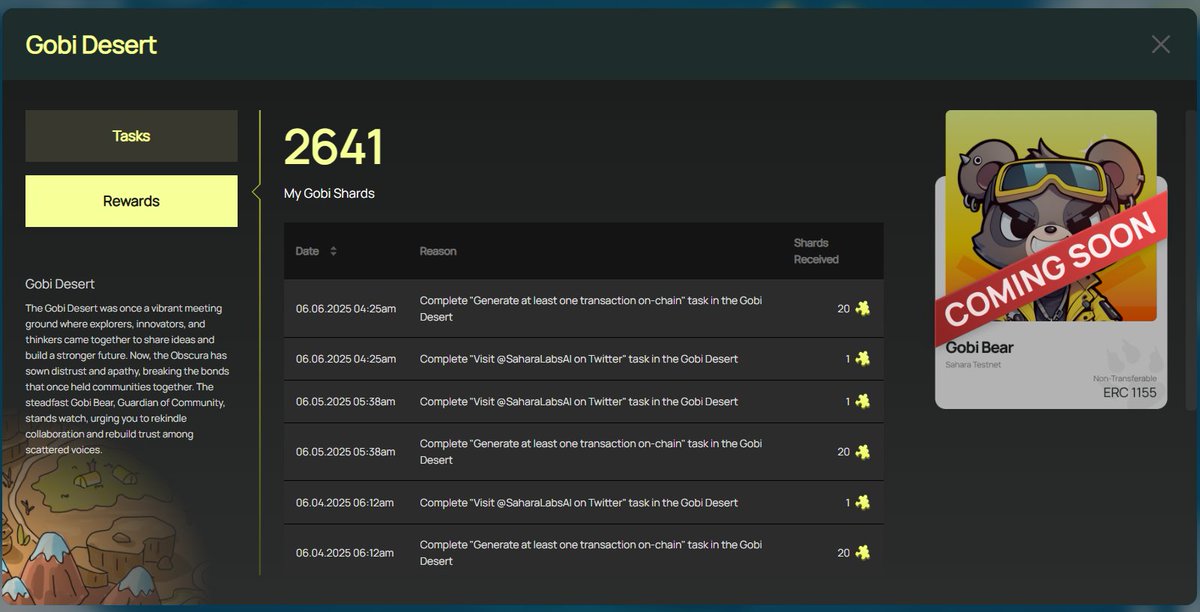Select date 06.05.2025 05:38am of Twitter visit row

click(346, 401)
